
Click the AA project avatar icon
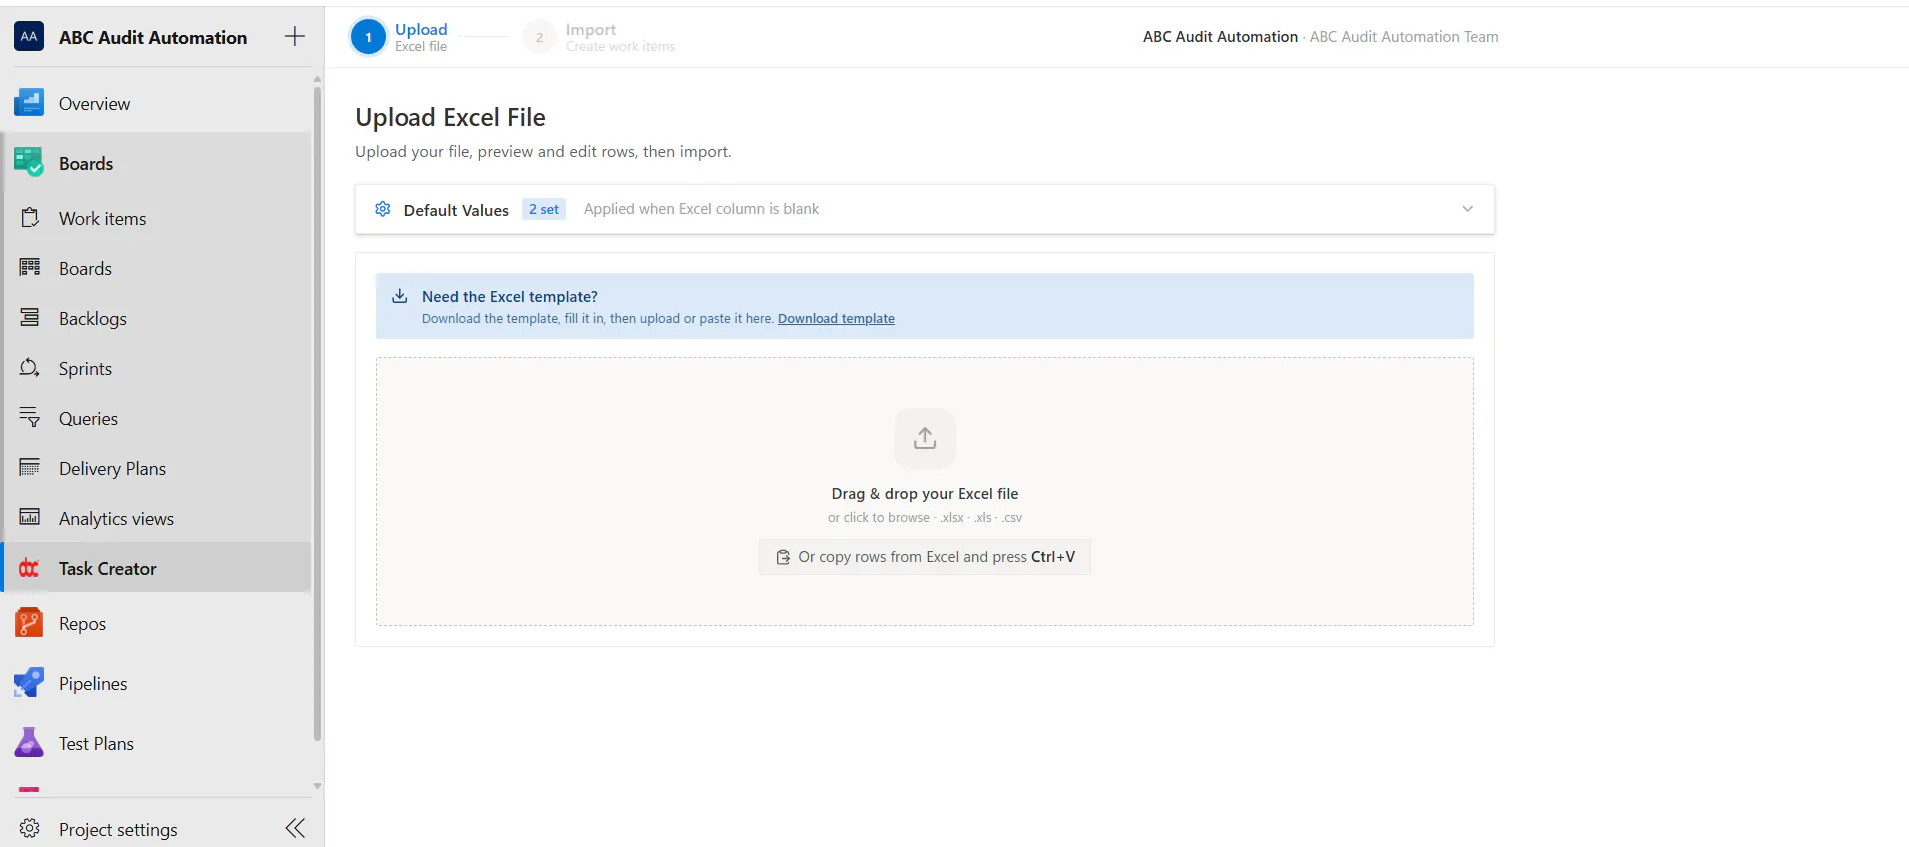[29, 37]
